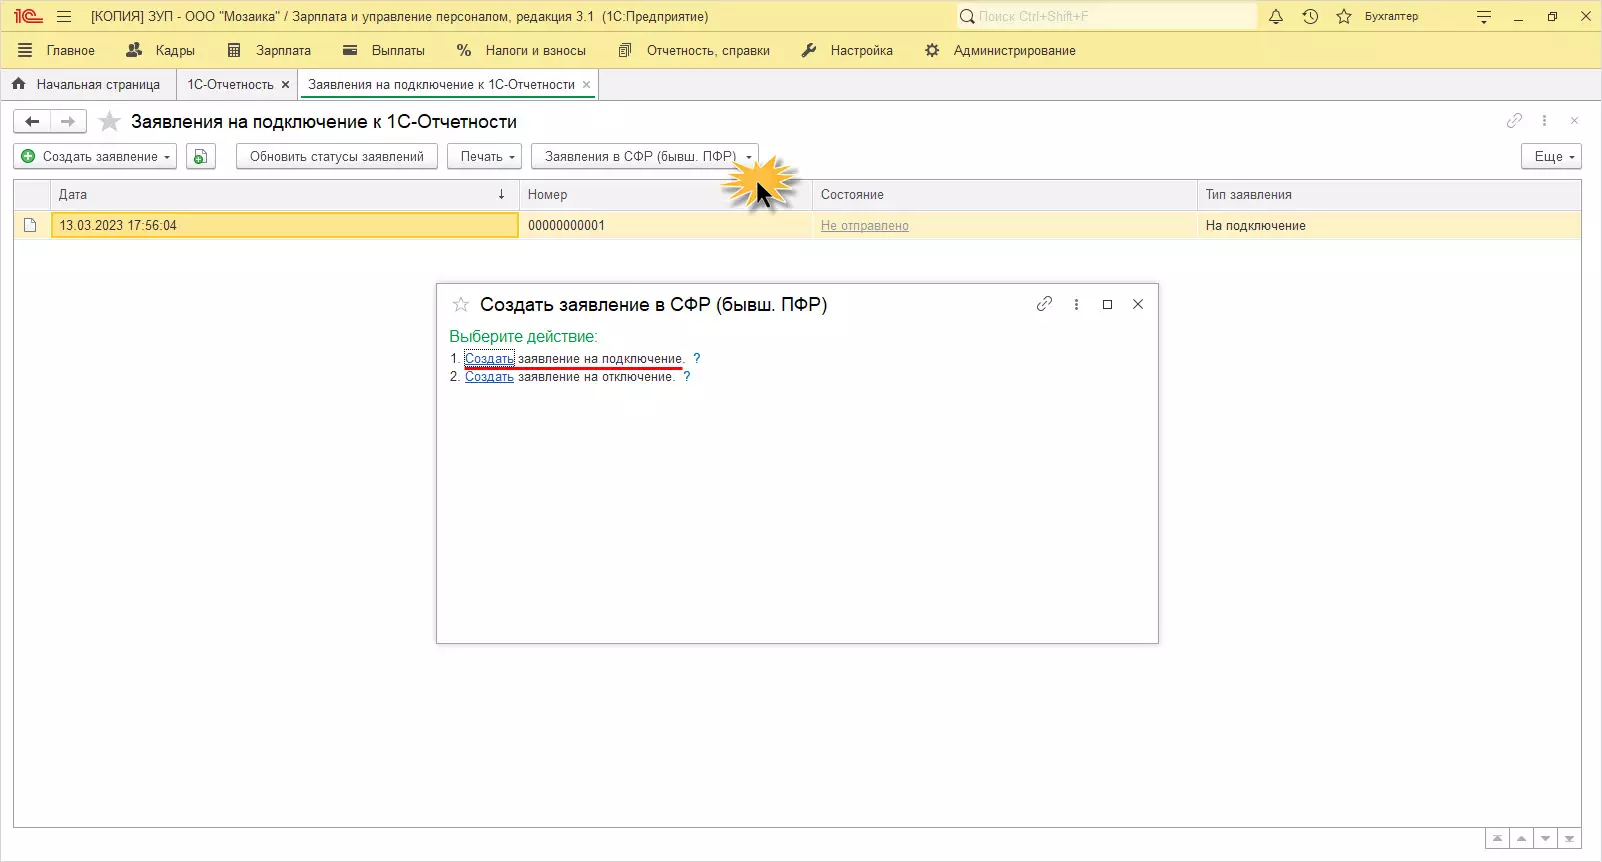
Task: Click Создать link for заявление на подключение
Action: [x=489, y=359]
